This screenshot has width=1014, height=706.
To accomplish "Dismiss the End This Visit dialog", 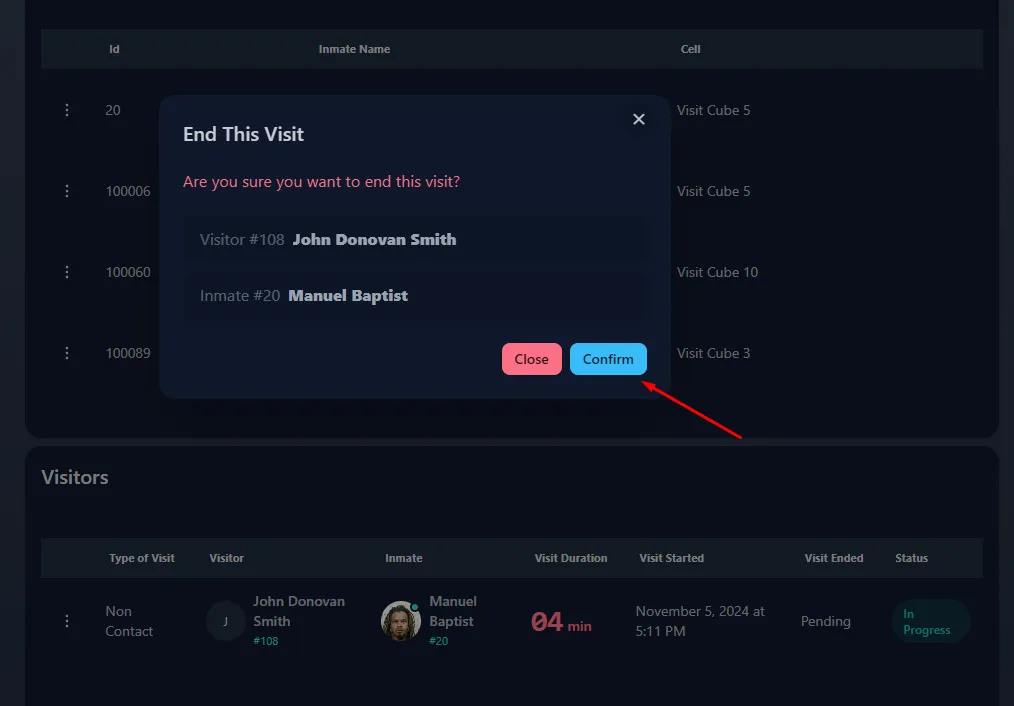I will coord(639,119).
